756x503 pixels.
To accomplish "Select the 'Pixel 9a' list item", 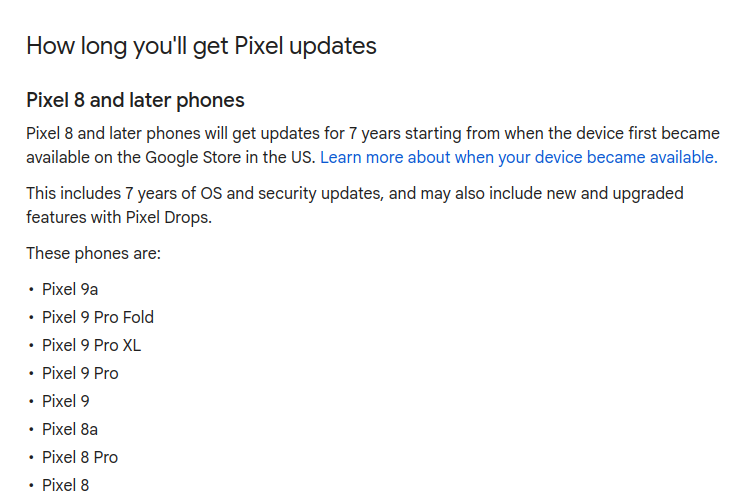I will 70,289.
